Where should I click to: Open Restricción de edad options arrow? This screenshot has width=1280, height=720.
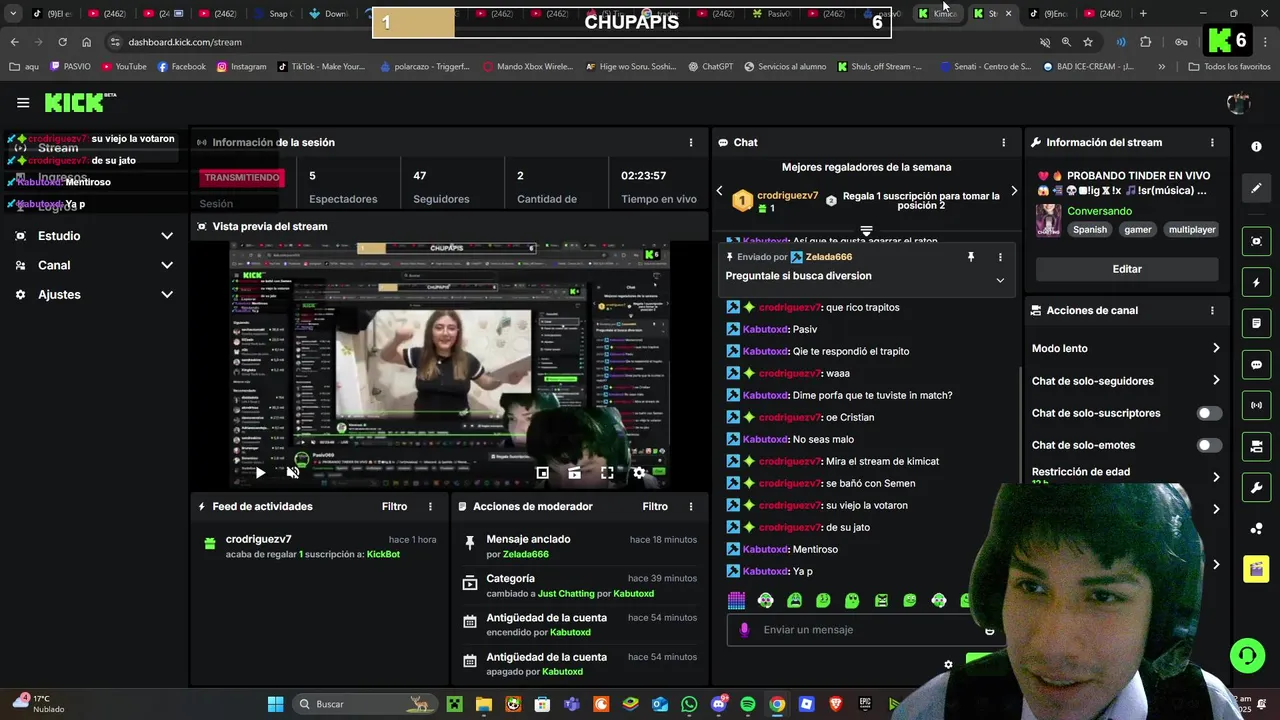coord(1216,477)
